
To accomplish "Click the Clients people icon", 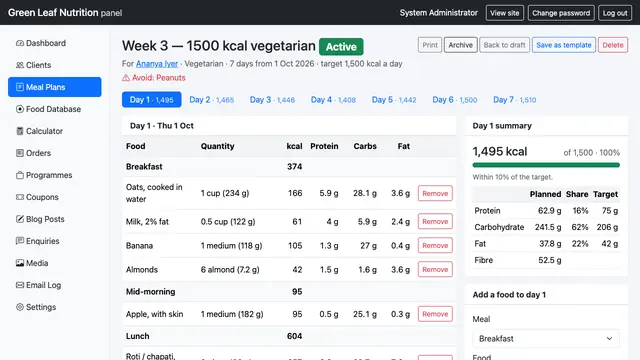I will (20, 65).
